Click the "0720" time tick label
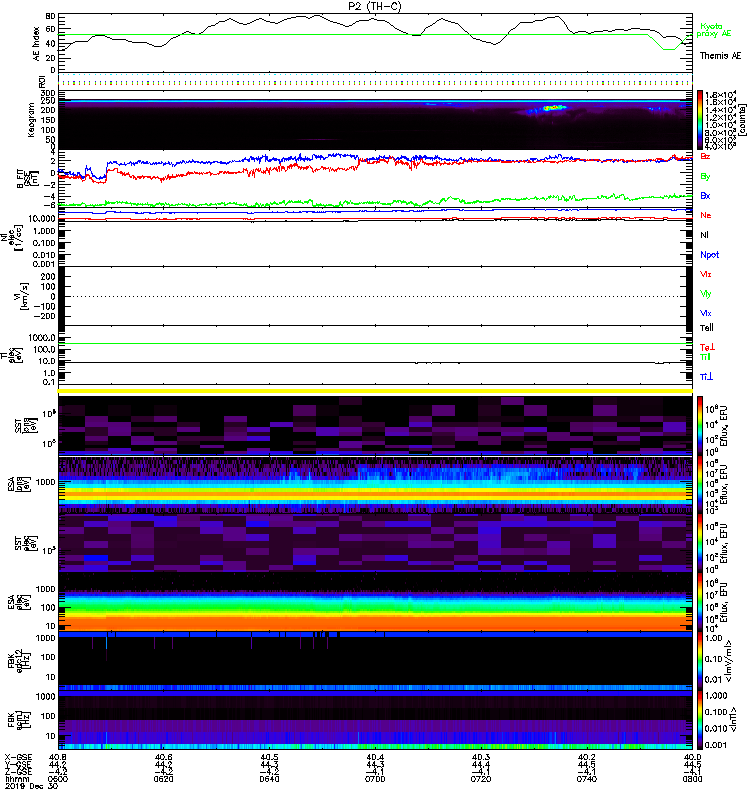Viewport: 750px width, 800px height. pyautogui.click(x=481, y=779)
